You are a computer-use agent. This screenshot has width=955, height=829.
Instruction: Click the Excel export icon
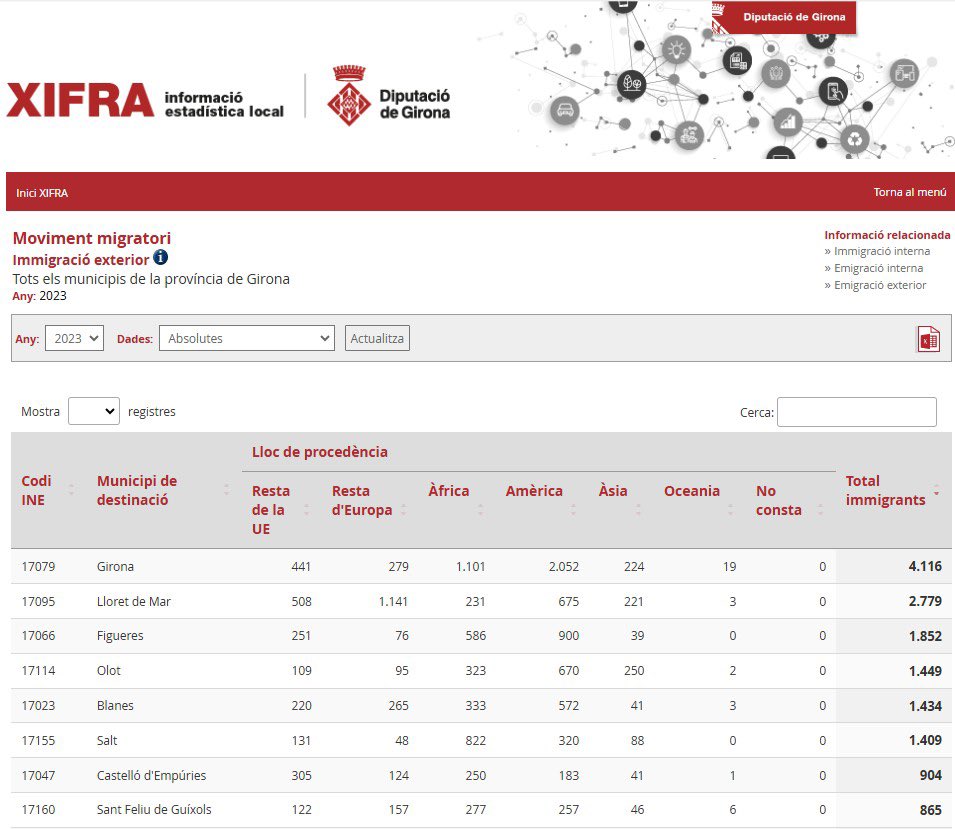pos(928,339)
